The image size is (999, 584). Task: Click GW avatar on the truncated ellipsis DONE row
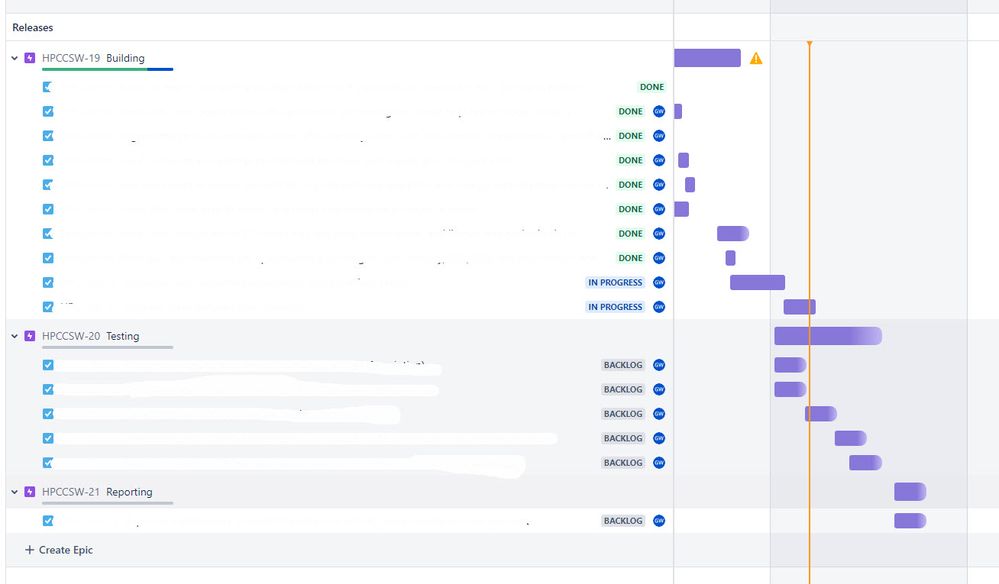(659, 136)
